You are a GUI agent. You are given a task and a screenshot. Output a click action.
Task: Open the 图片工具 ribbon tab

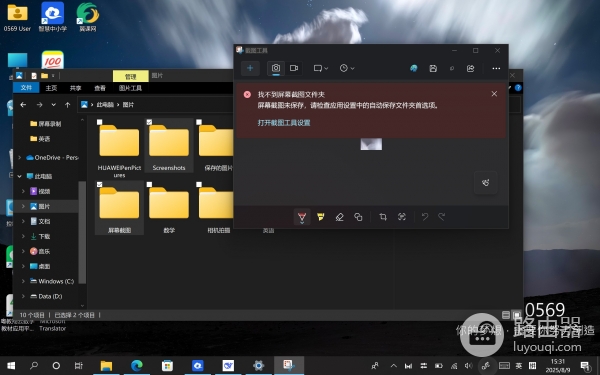coord(130,88)
